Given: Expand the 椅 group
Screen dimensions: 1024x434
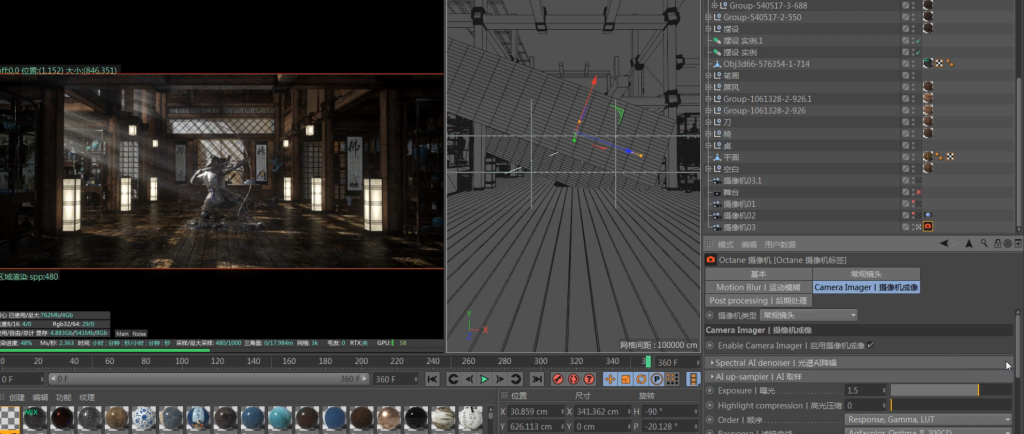Looking at the screenshot, I should [709, 134].
